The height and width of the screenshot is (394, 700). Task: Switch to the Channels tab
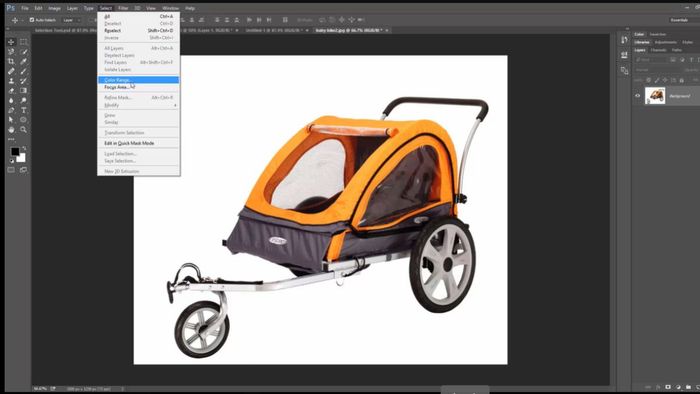[658, 50]
